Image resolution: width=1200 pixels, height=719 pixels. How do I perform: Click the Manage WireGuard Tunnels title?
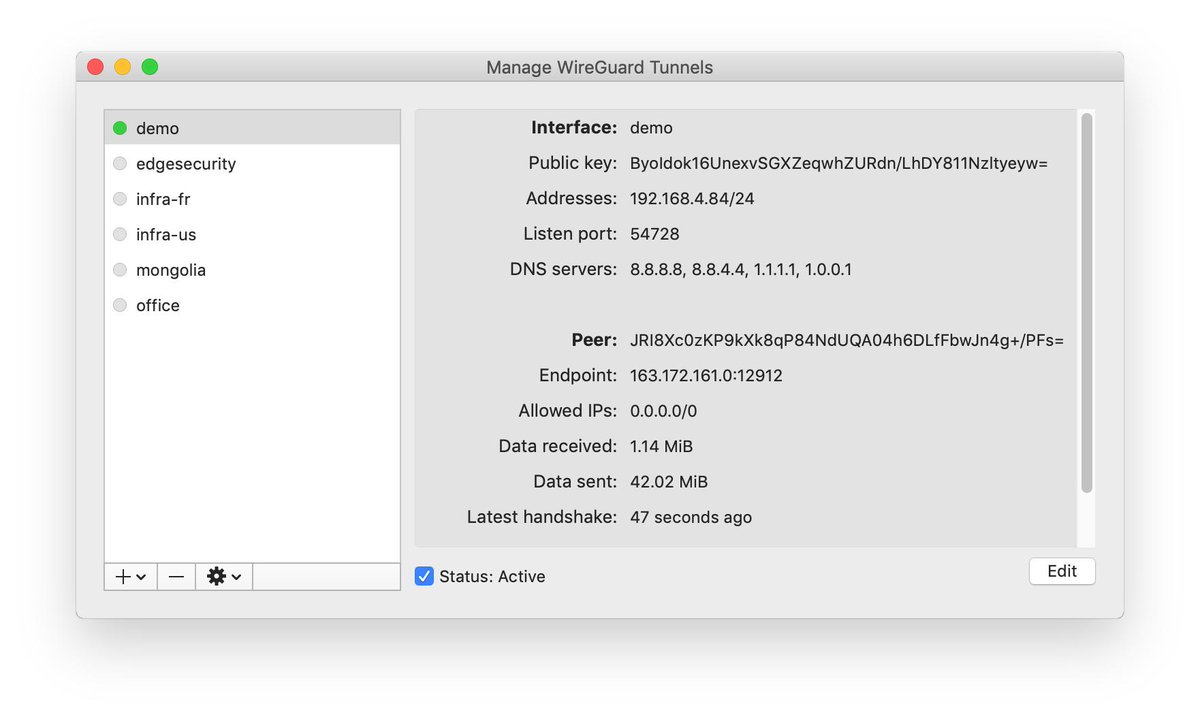click(x=600, y=68)
